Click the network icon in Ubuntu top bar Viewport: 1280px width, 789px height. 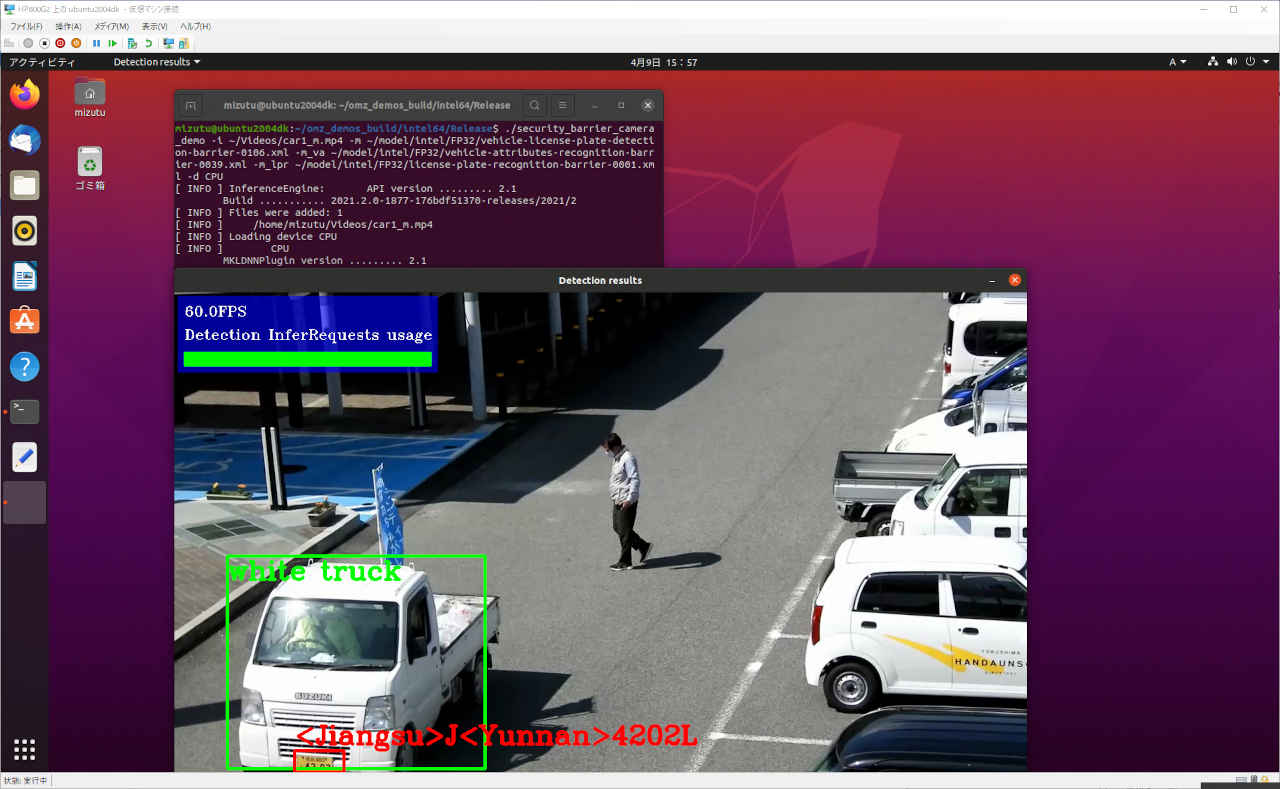click(x=1213, y=62)
